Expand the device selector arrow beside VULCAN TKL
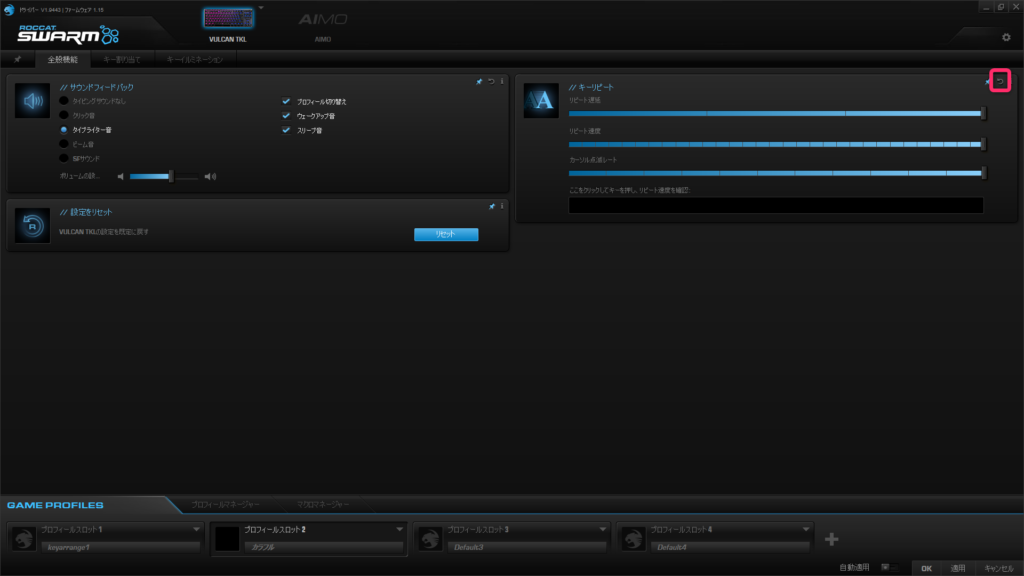The image size is (1024, 576). (261, 8)
